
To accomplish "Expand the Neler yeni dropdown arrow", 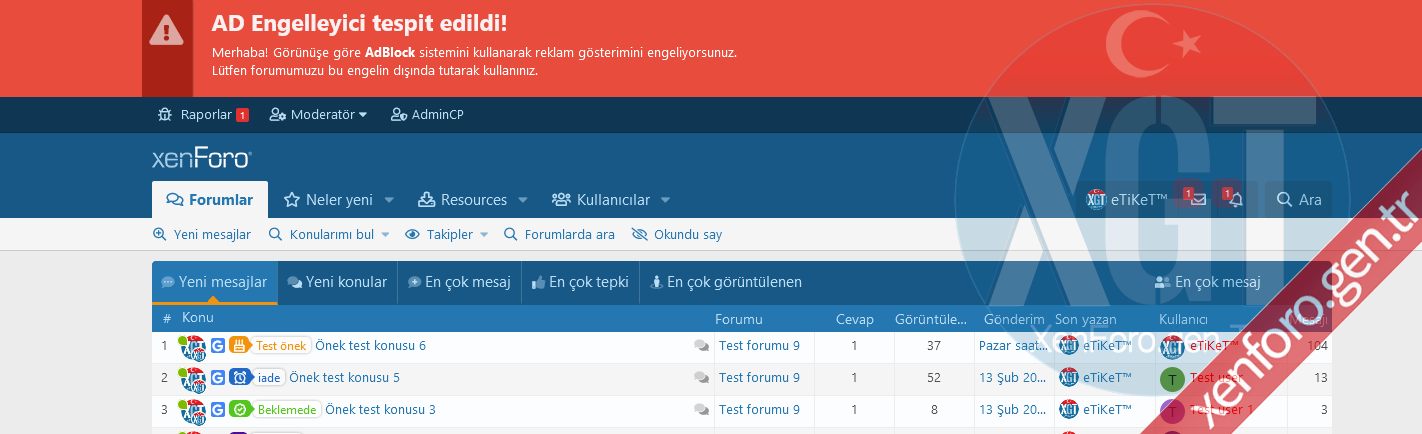I will pyautogui.click(x=389, y=200).
